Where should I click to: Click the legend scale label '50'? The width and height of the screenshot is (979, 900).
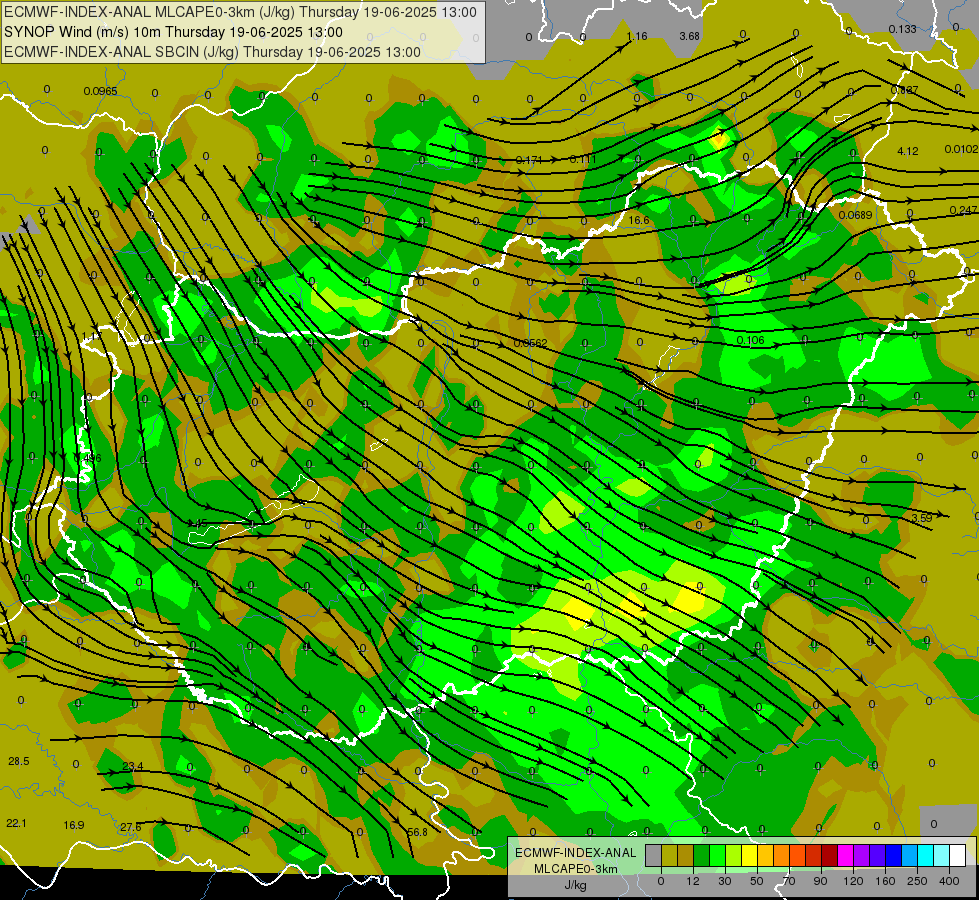tap(757, 881)
